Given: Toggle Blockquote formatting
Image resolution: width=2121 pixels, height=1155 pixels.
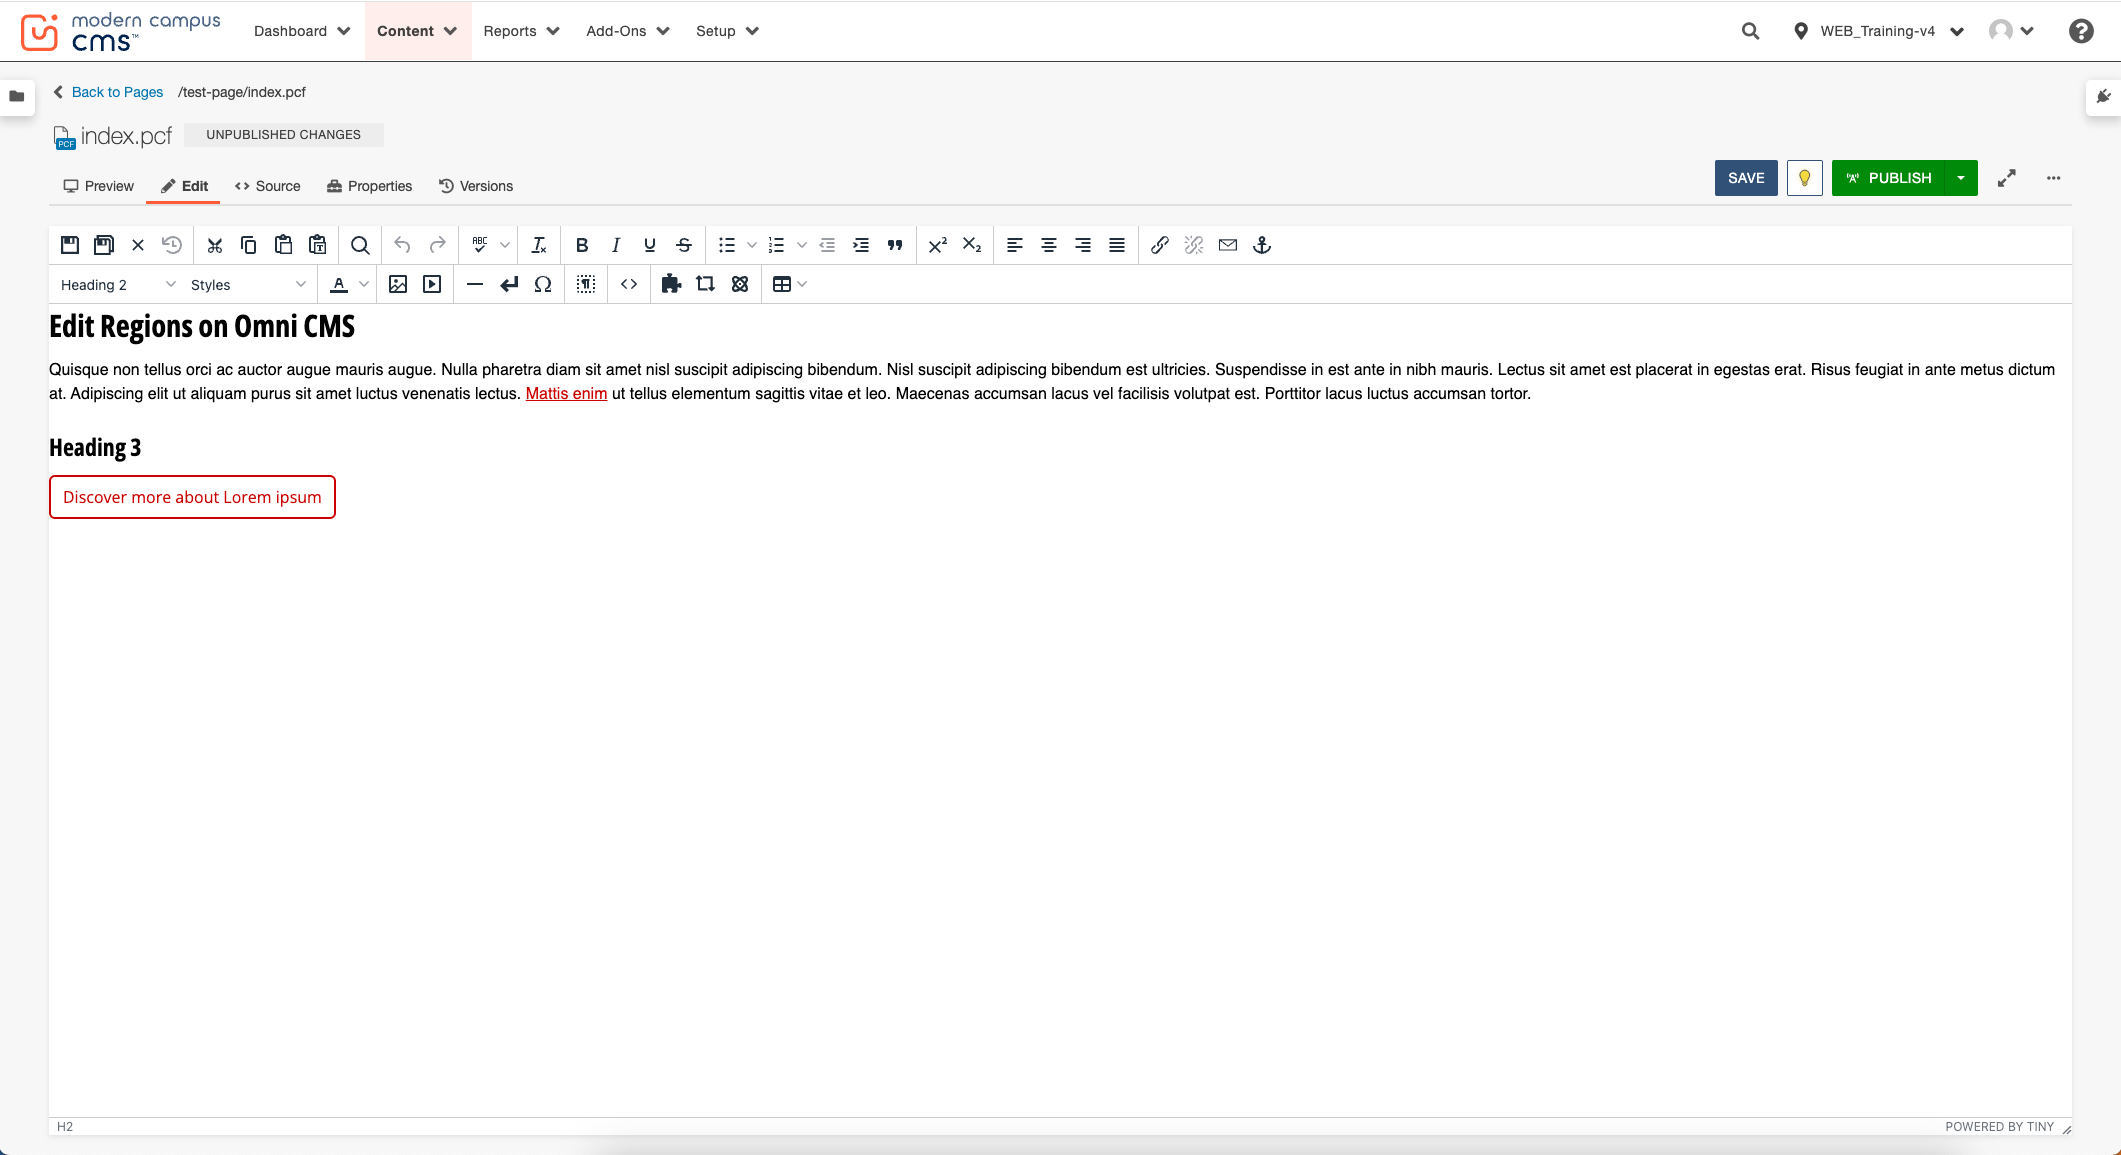Looking at the screenshot, I should click(x=895, y=245).
